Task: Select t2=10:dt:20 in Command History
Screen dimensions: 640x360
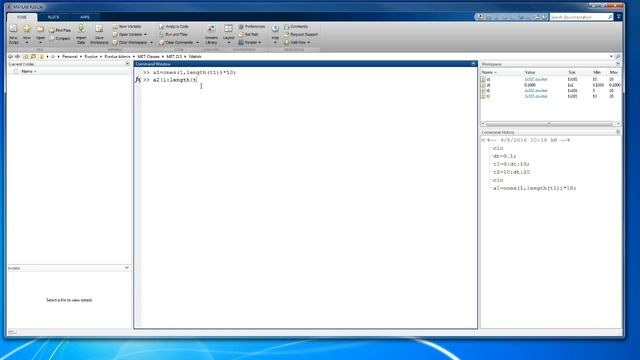Action: 511,172
